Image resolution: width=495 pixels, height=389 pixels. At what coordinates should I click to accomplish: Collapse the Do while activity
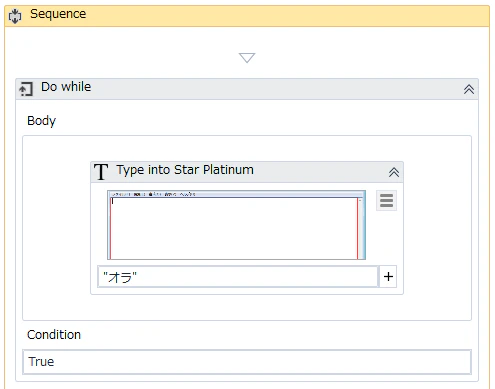[469, 89]
